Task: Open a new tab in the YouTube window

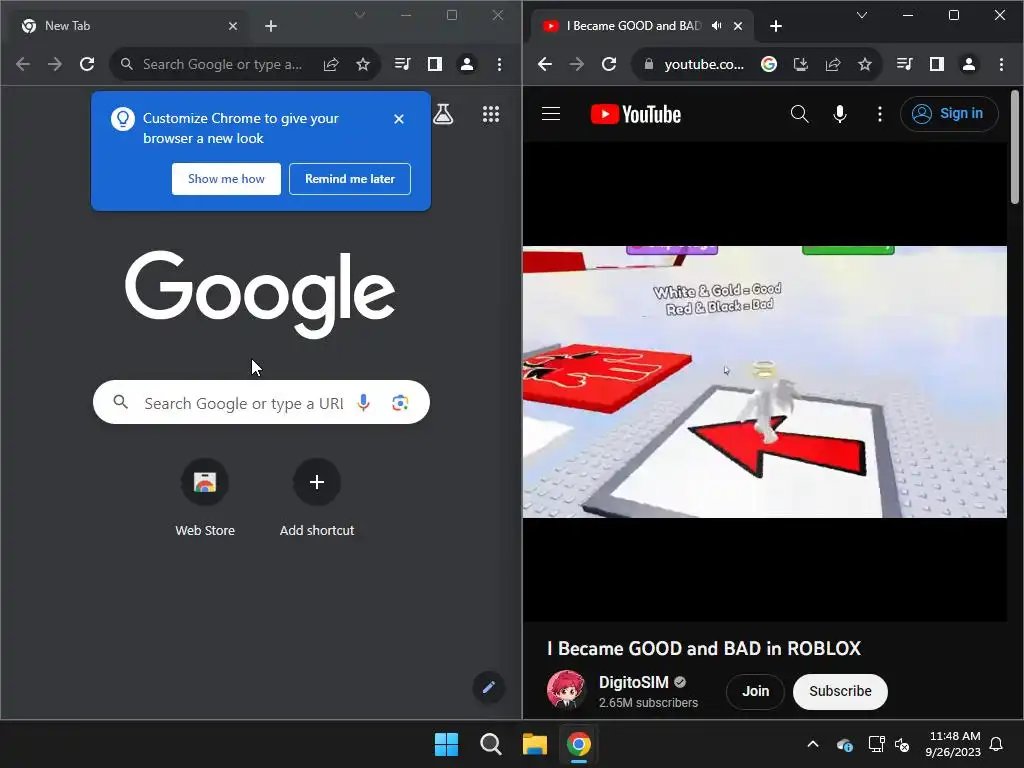Action: click(776, 26)
